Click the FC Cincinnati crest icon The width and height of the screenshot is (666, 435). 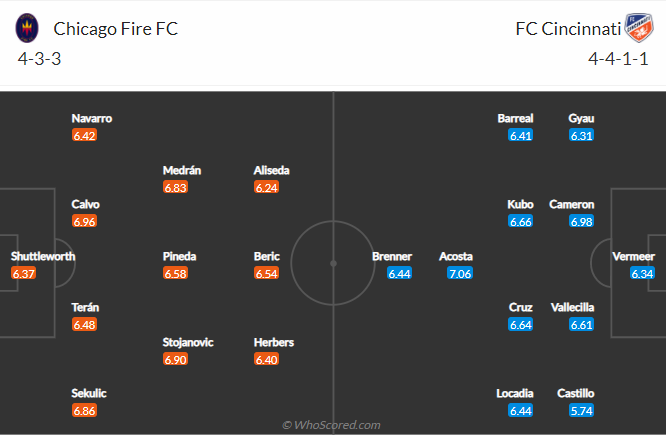click(639, 28)
